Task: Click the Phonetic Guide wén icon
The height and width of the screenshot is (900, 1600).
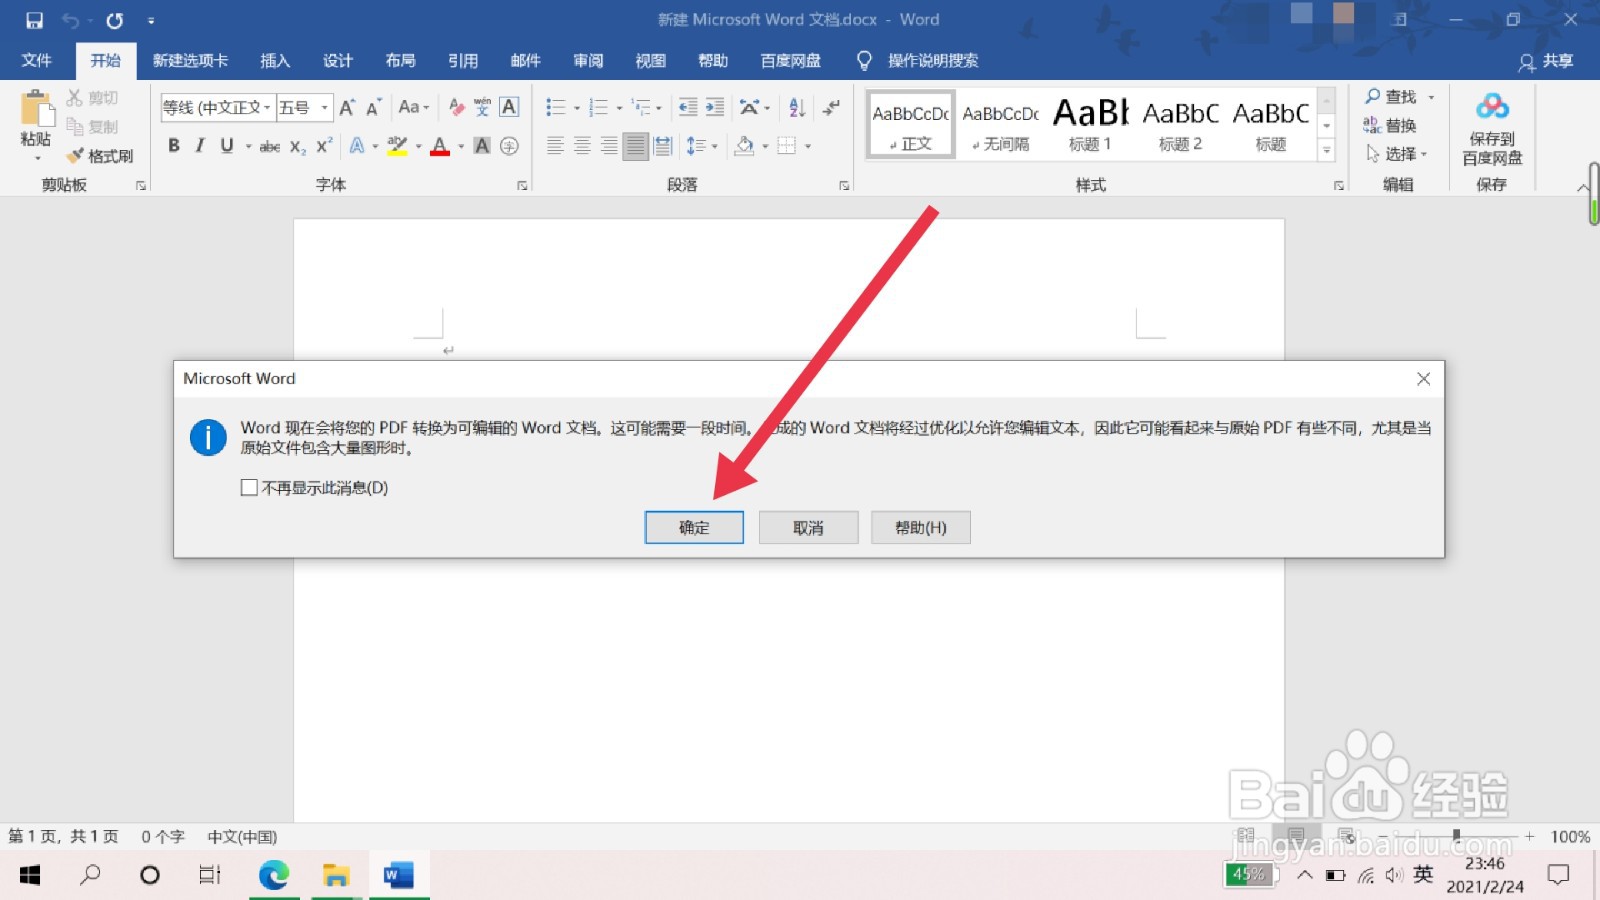Action: [483, 107]
